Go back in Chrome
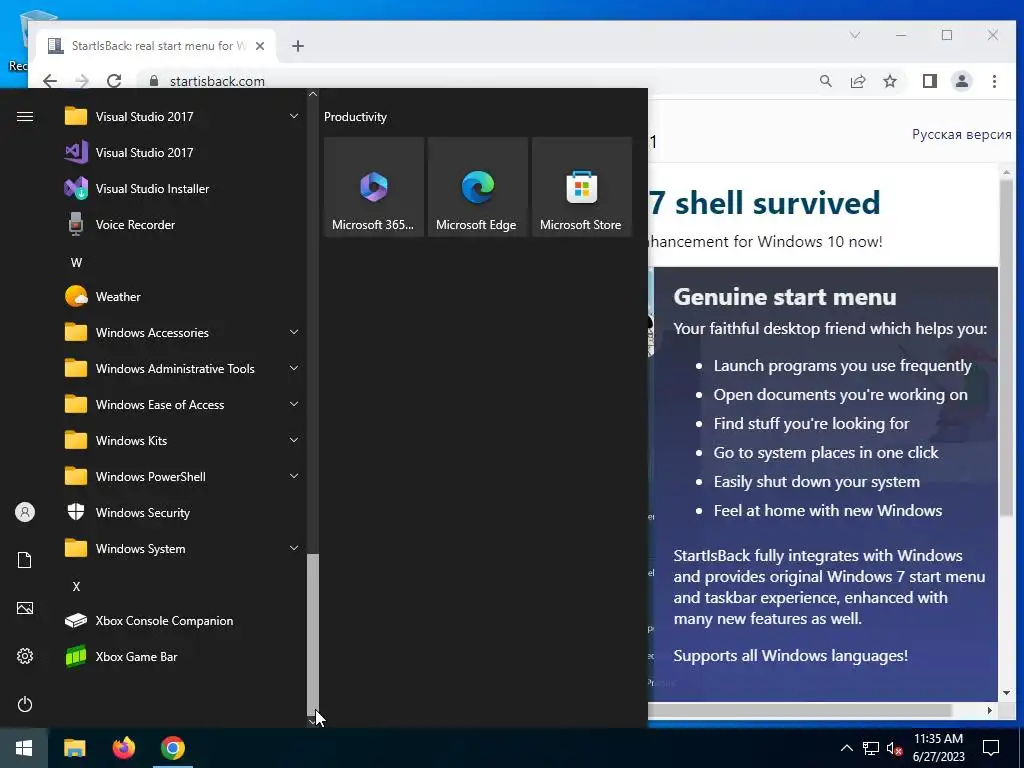 click(50, 81)
